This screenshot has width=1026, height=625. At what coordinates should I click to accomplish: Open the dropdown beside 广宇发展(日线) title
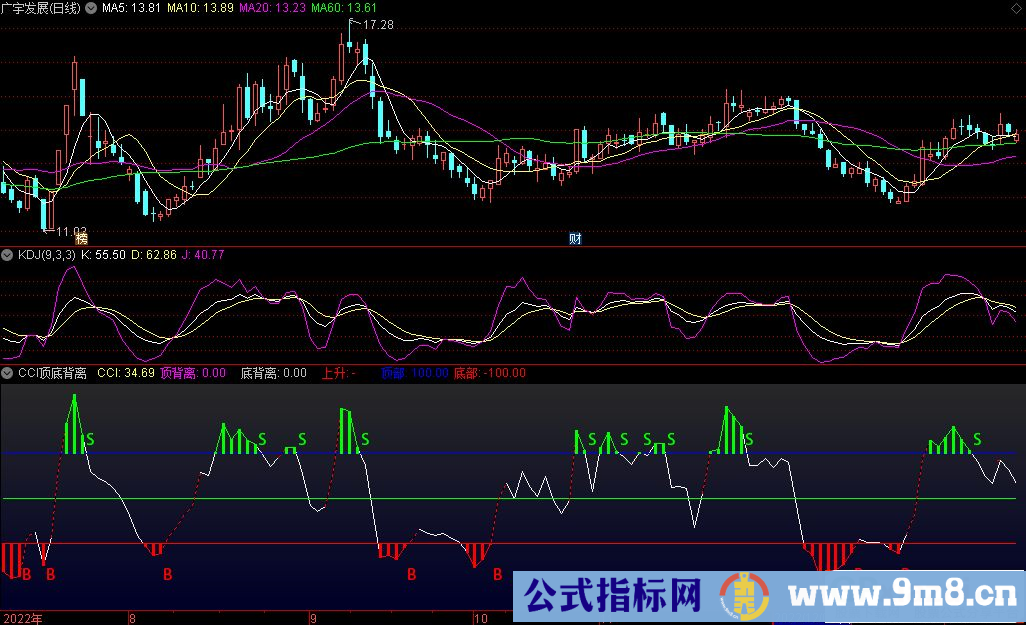pyautogui.click(x=91, y=9)
